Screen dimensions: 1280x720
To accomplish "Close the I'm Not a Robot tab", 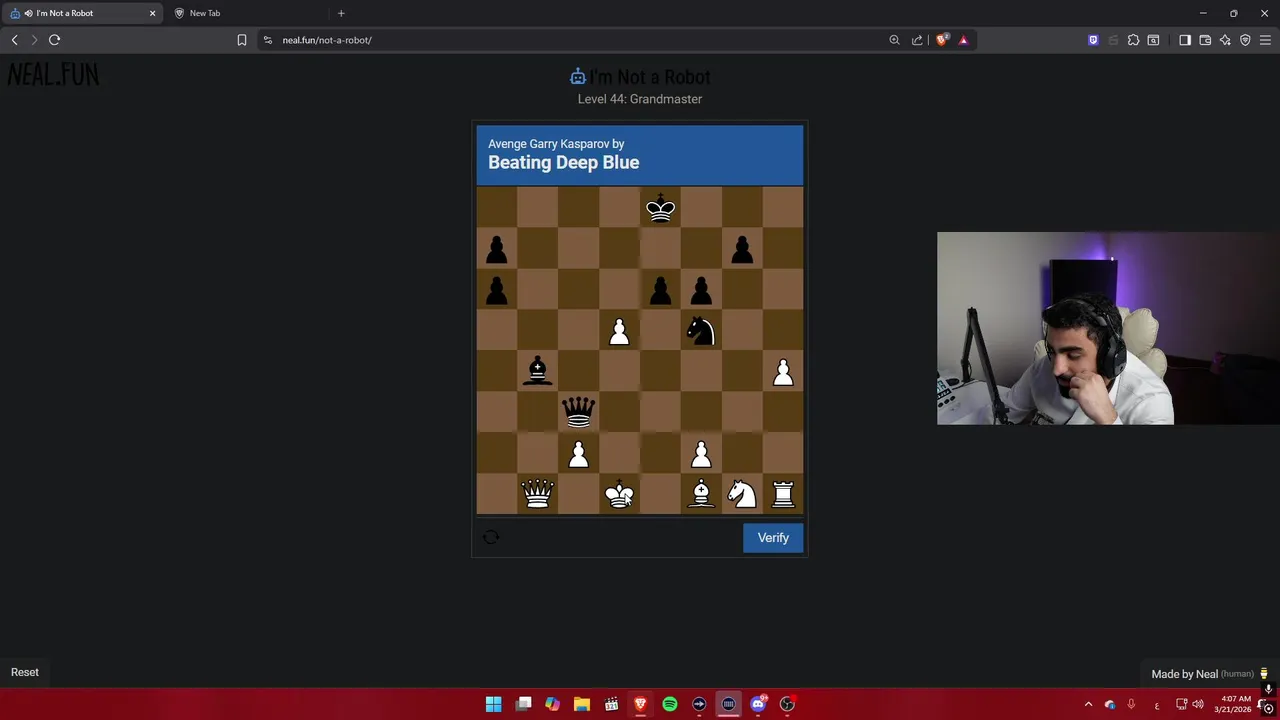I will [x=153, y=13].
